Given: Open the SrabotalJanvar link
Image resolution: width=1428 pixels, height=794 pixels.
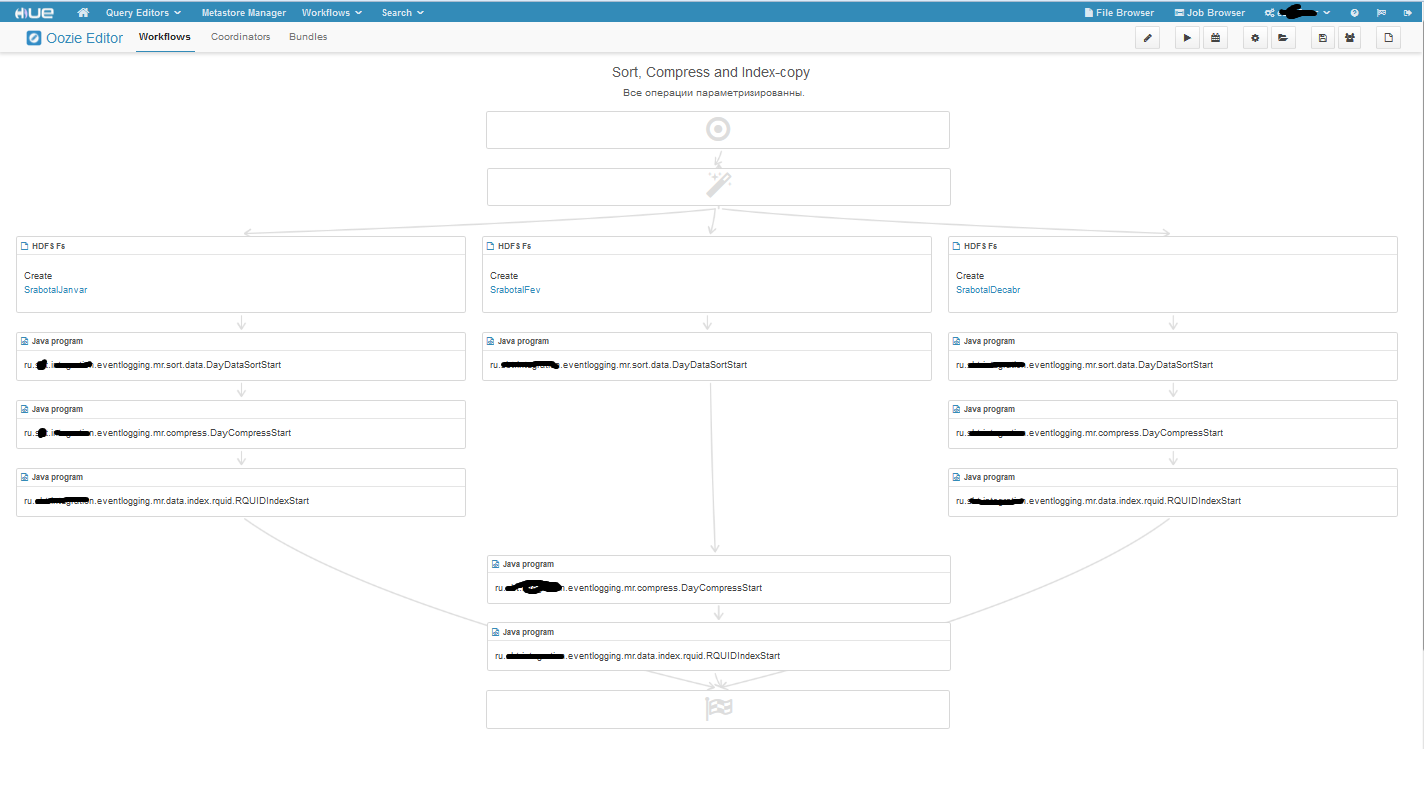Looking at the screenshot, I should [x=56, y=290].
